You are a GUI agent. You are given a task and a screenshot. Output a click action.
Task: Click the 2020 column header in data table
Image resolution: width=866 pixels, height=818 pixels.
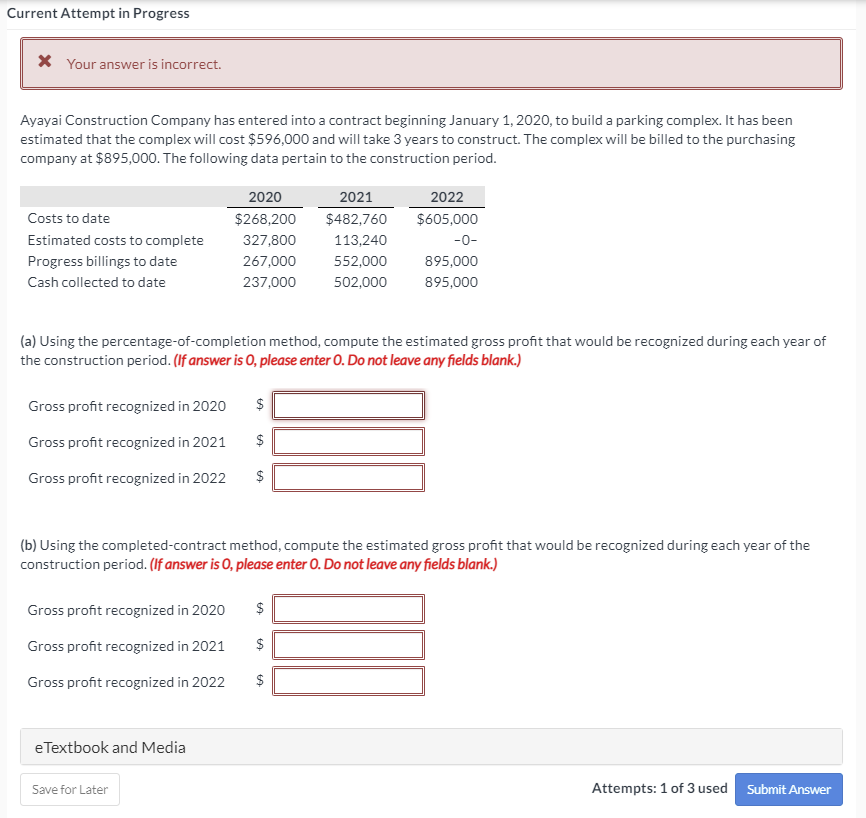[x=265, y=196]
